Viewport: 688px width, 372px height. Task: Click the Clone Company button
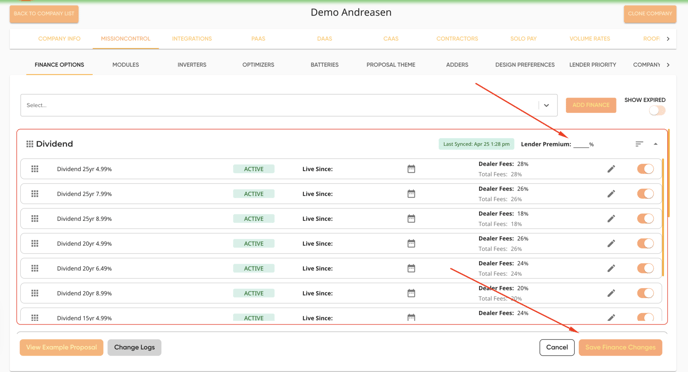pos(650,14)
